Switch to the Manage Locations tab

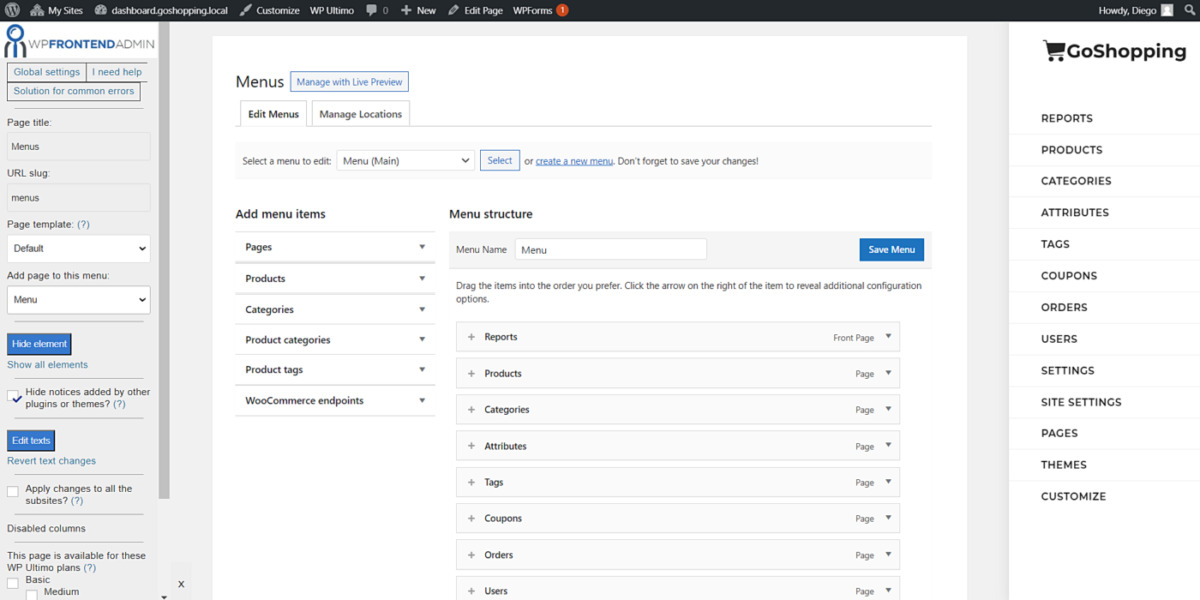(x=360, y=113)
